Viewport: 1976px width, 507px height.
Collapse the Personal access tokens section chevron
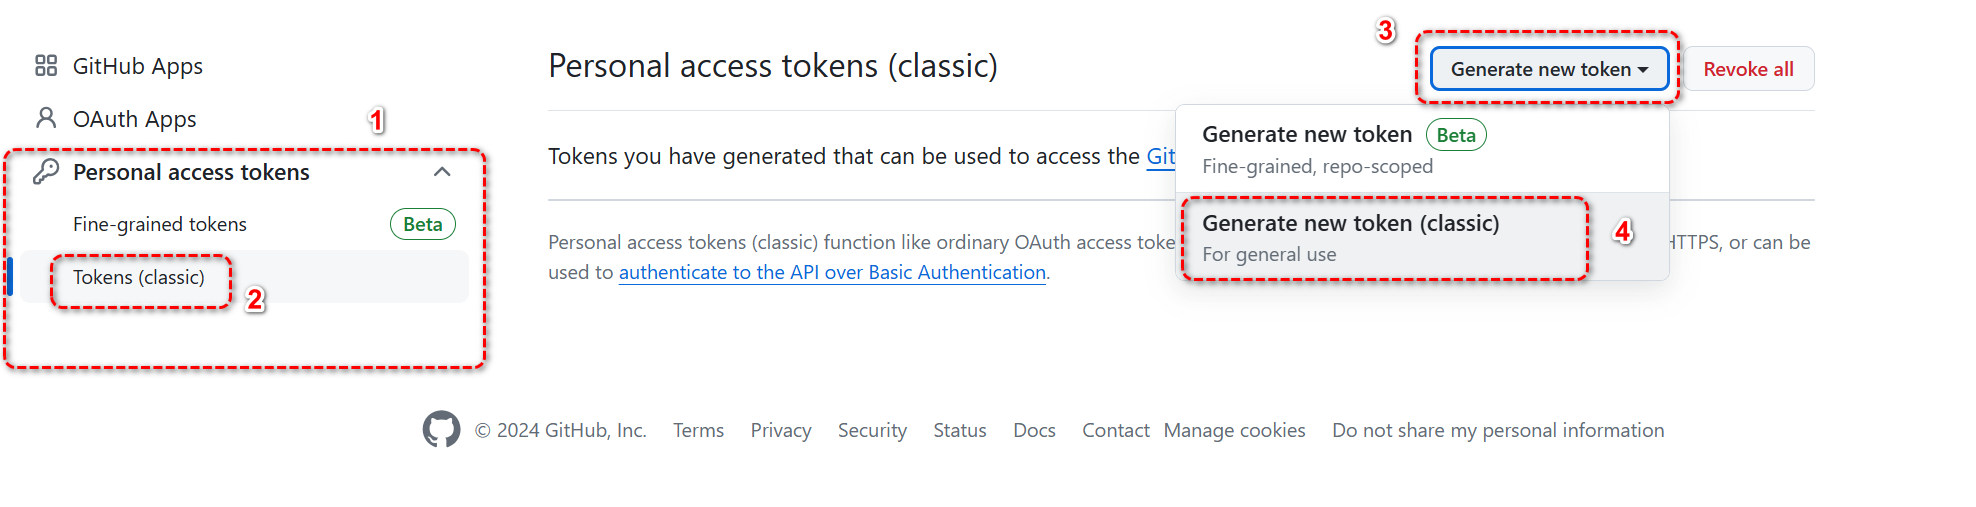coord(442,172)
